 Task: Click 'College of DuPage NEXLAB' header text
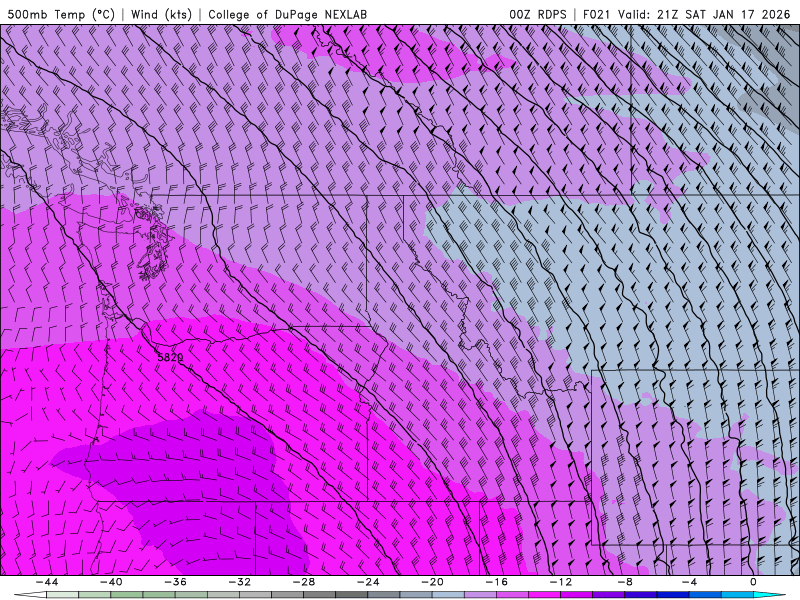pyautogui.click(x=287, y=14)
